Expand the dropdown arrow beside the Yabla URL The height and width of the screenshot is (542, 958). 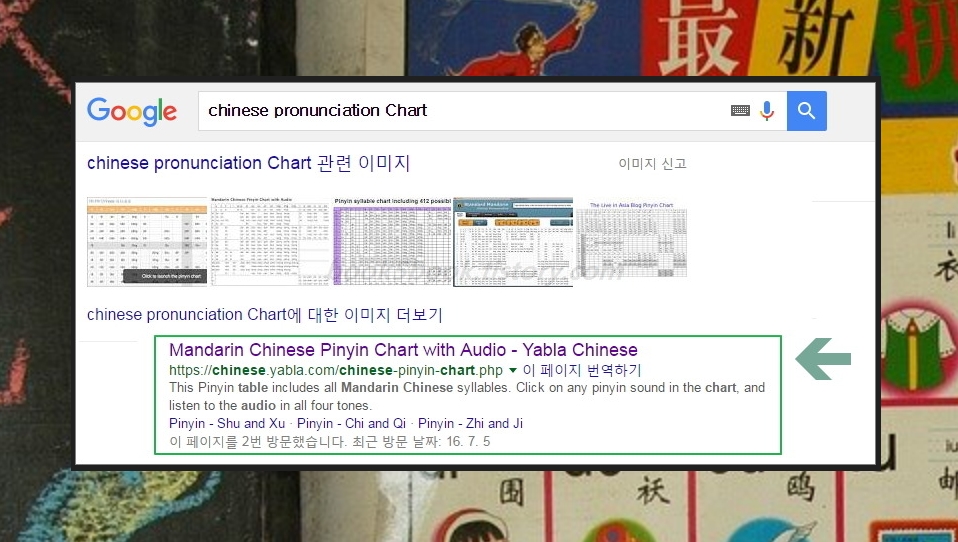pyautogui.click(x=513, y=370)
